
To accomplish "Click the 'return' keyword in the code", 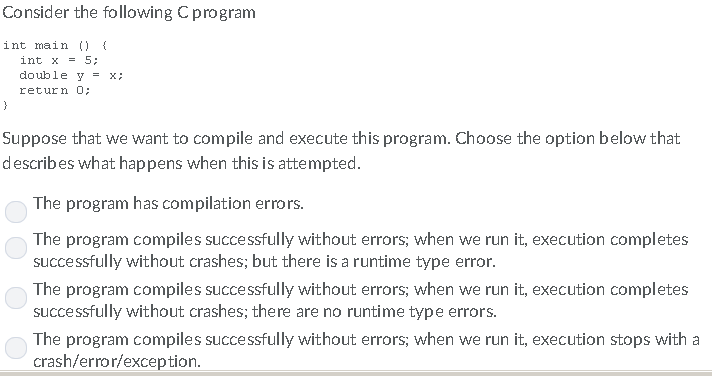I will [x=43, y=90].
